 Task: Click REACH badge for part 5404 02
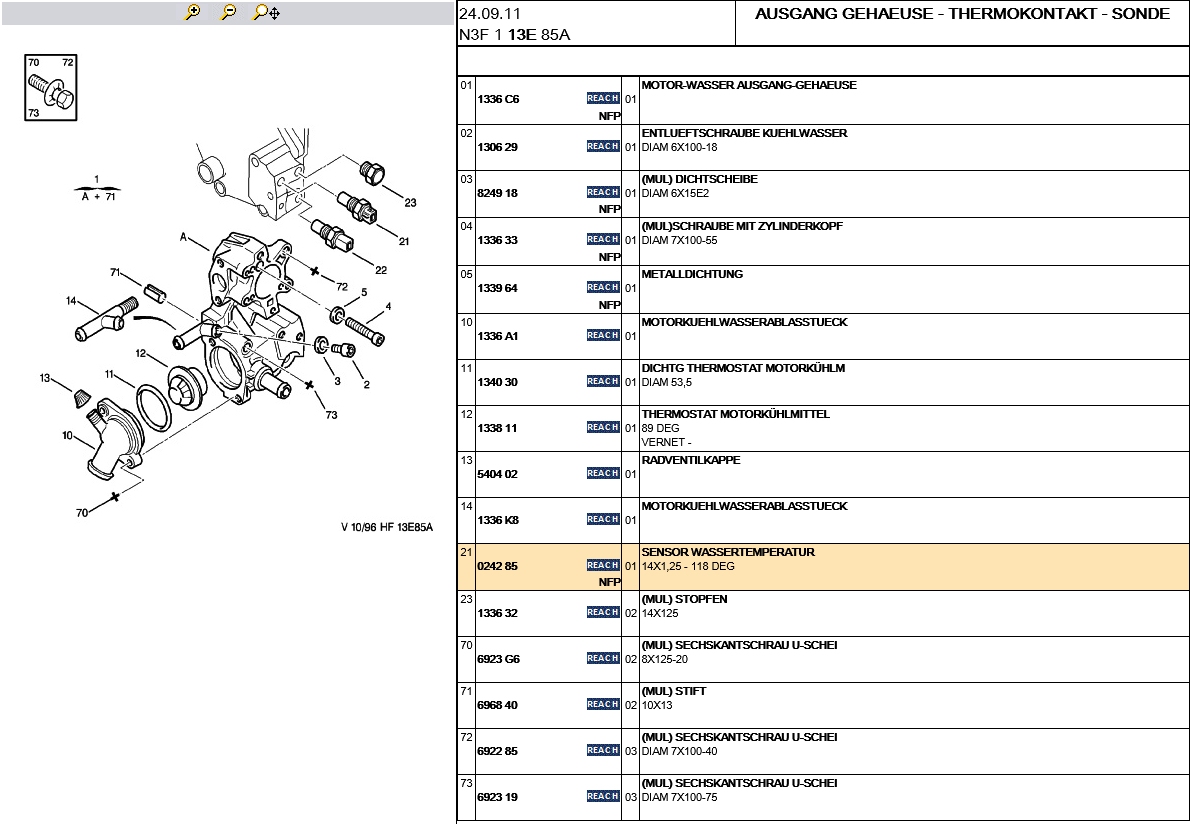(x=602, y=473)
